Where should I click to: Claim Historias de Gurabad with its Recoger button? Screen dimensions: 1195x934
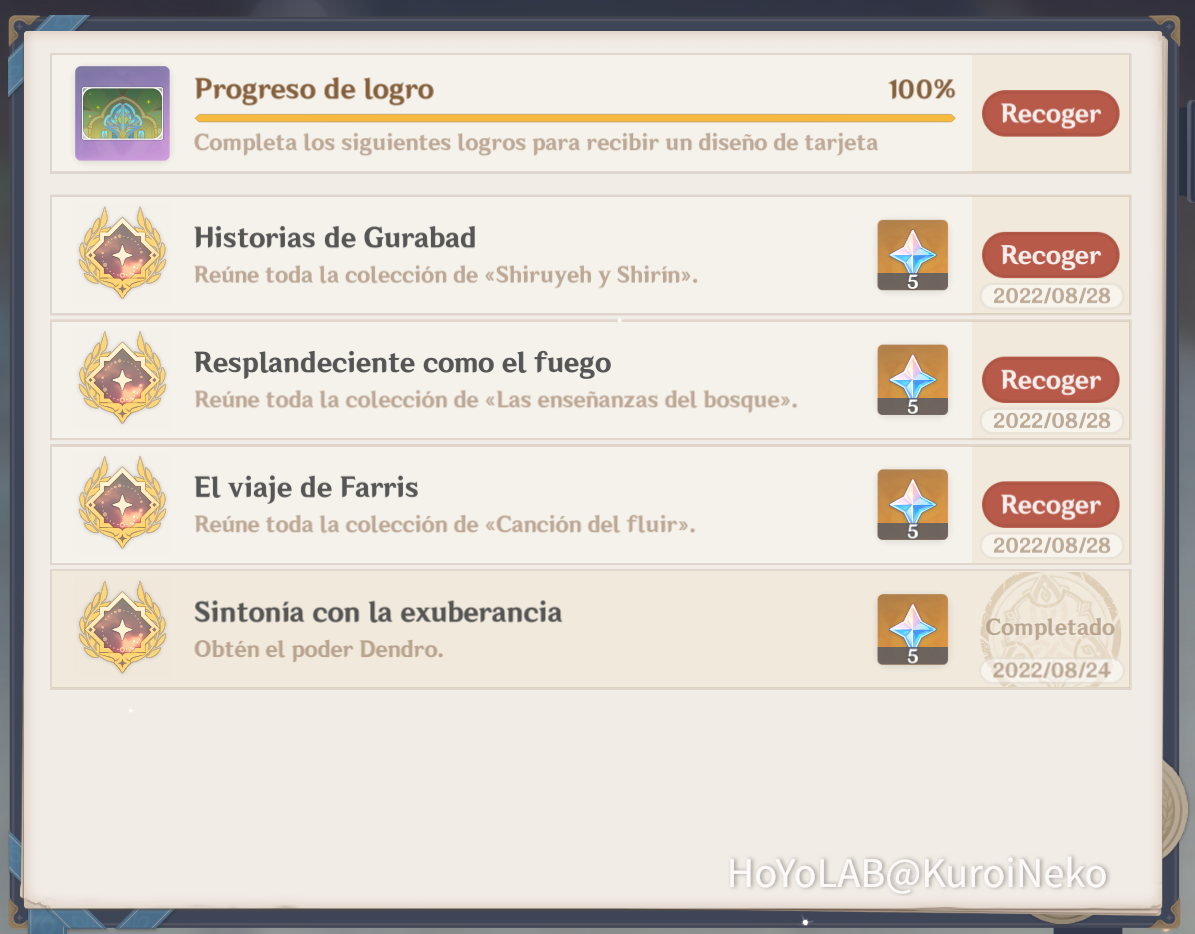click(1050, 255)
